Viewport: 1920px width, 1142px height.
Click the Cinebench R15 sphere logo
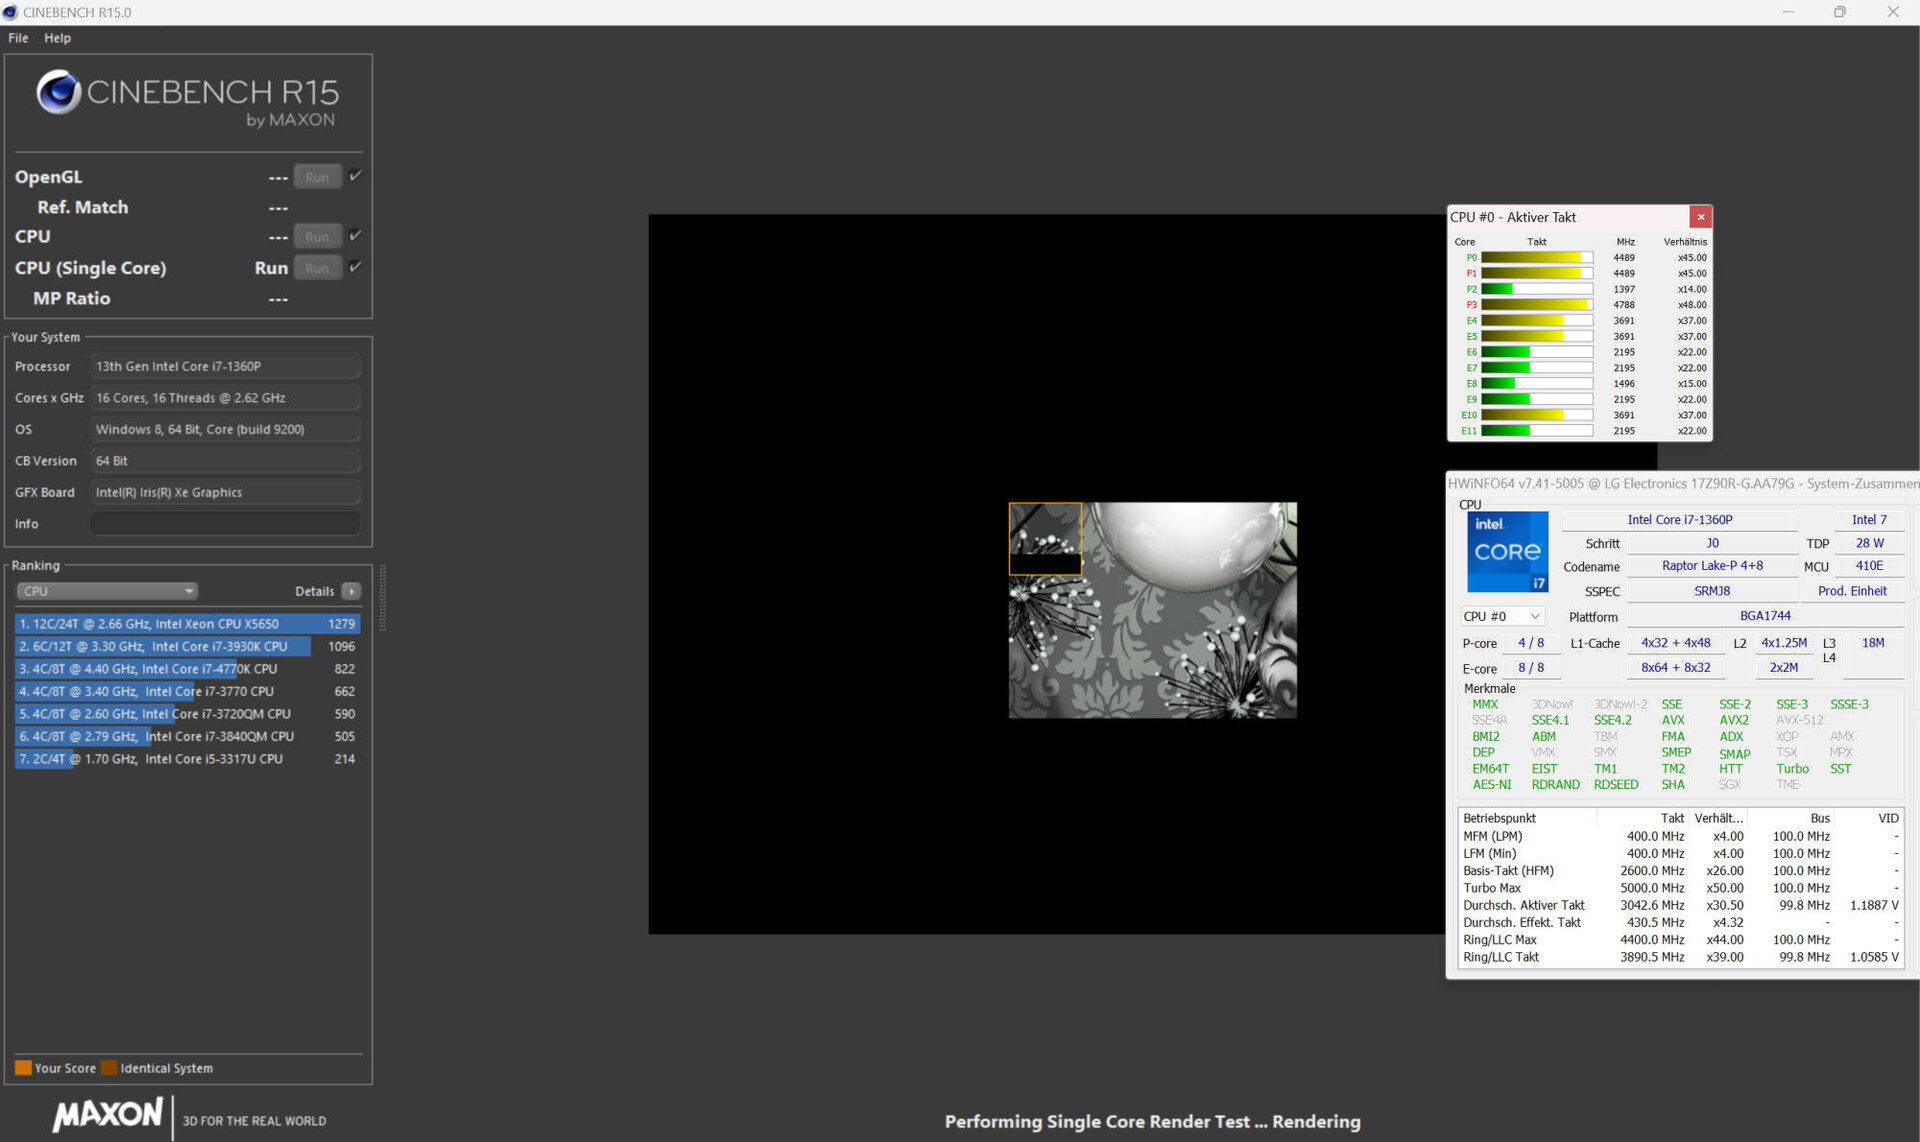(59, 92)
